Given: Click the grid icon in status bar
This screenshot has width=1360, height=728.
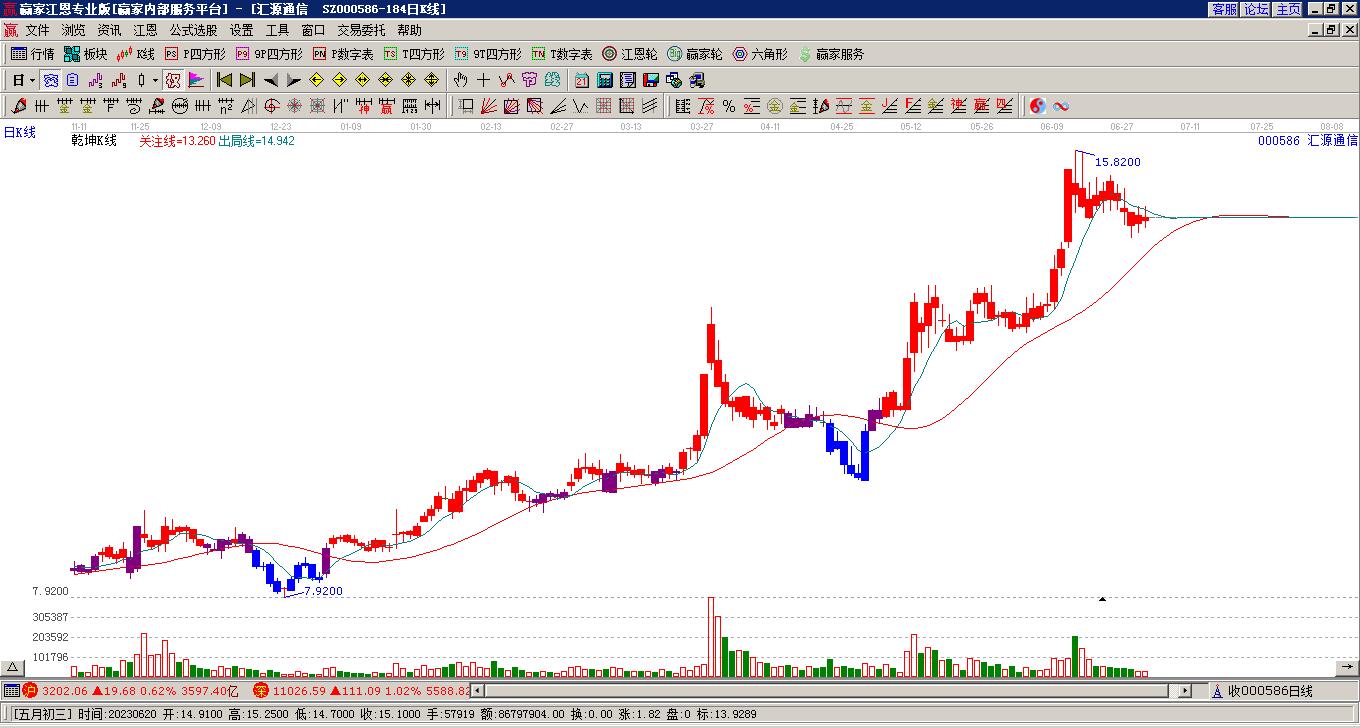Looking at the screenshot, I should 11,690.
